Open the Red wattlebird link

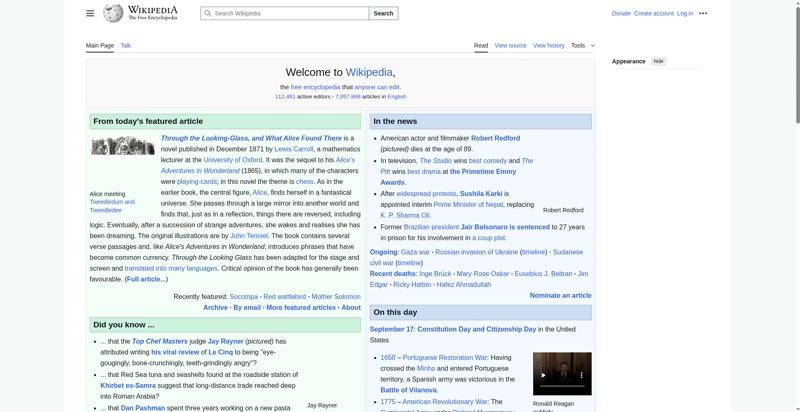(x=285, y=296)
